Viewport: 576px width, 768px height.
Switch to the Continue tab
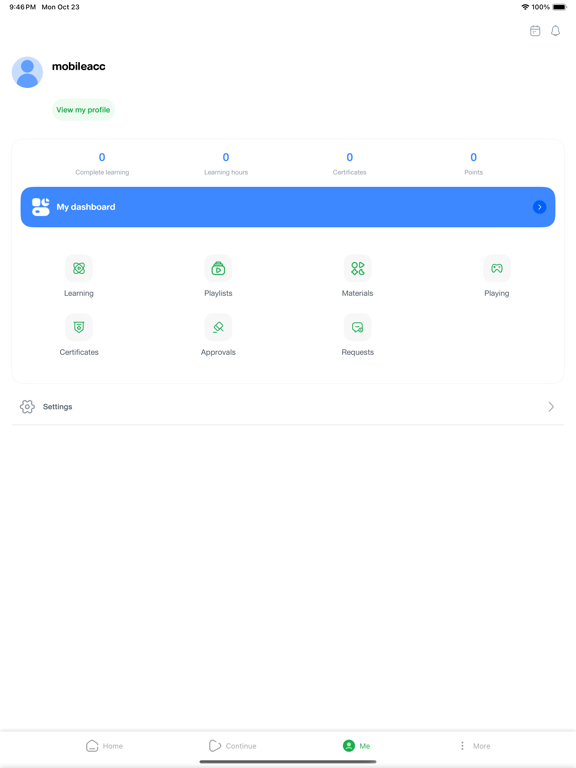pos(232,745)
